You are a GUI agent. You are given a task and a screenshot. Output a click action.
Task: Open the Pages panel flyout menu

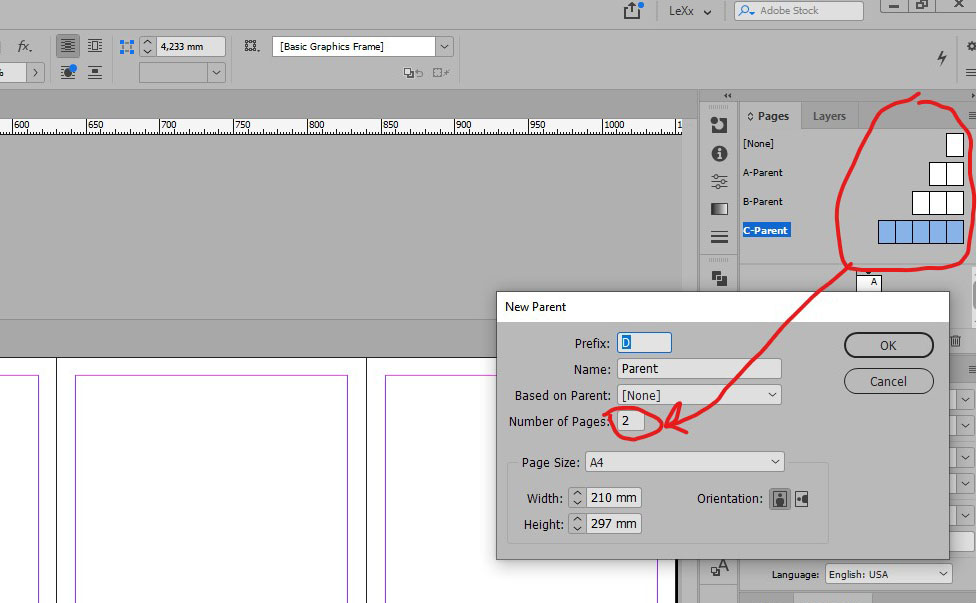(971, 116)
